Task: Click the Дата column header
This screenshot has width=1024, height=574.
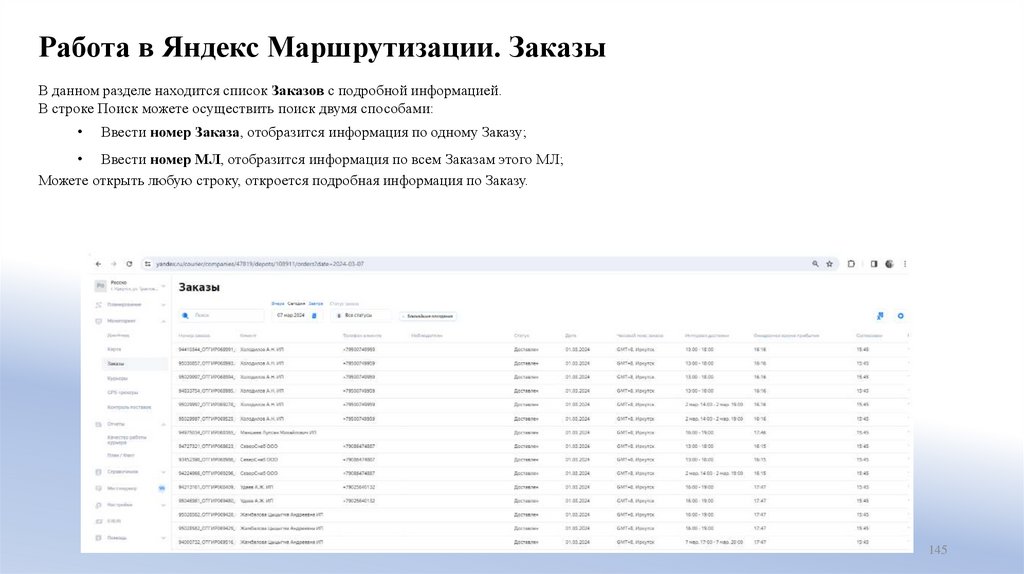Action: 571,336
